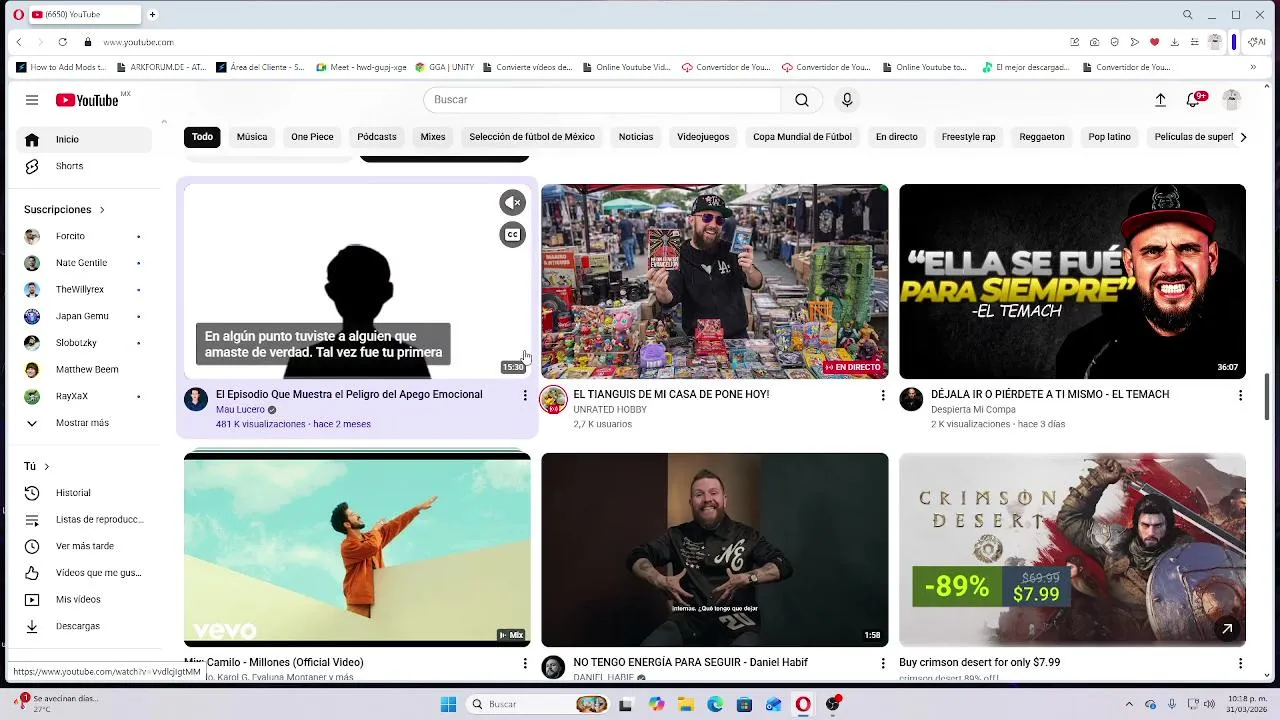Click the page vertical scrollbar thumb
Image resolution: width=1280 pixels, height=720 pixels.
pyautogui.click(x=1268, y=398)
